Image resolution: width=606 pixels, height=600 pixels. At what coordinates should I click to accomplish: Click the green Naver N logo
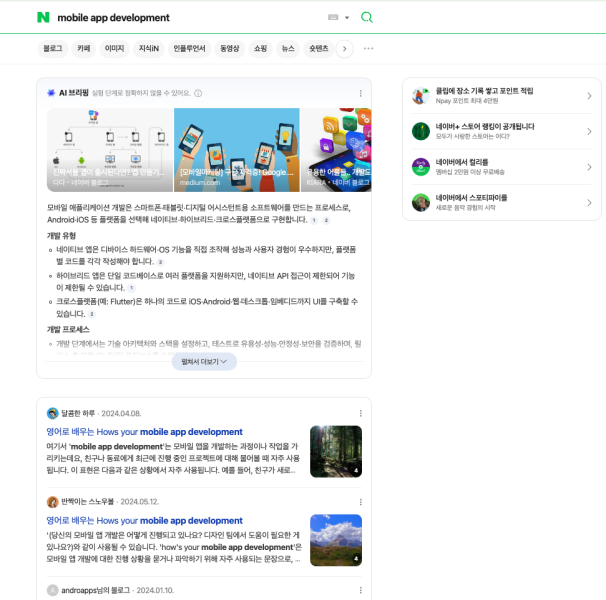pos(43,17)
